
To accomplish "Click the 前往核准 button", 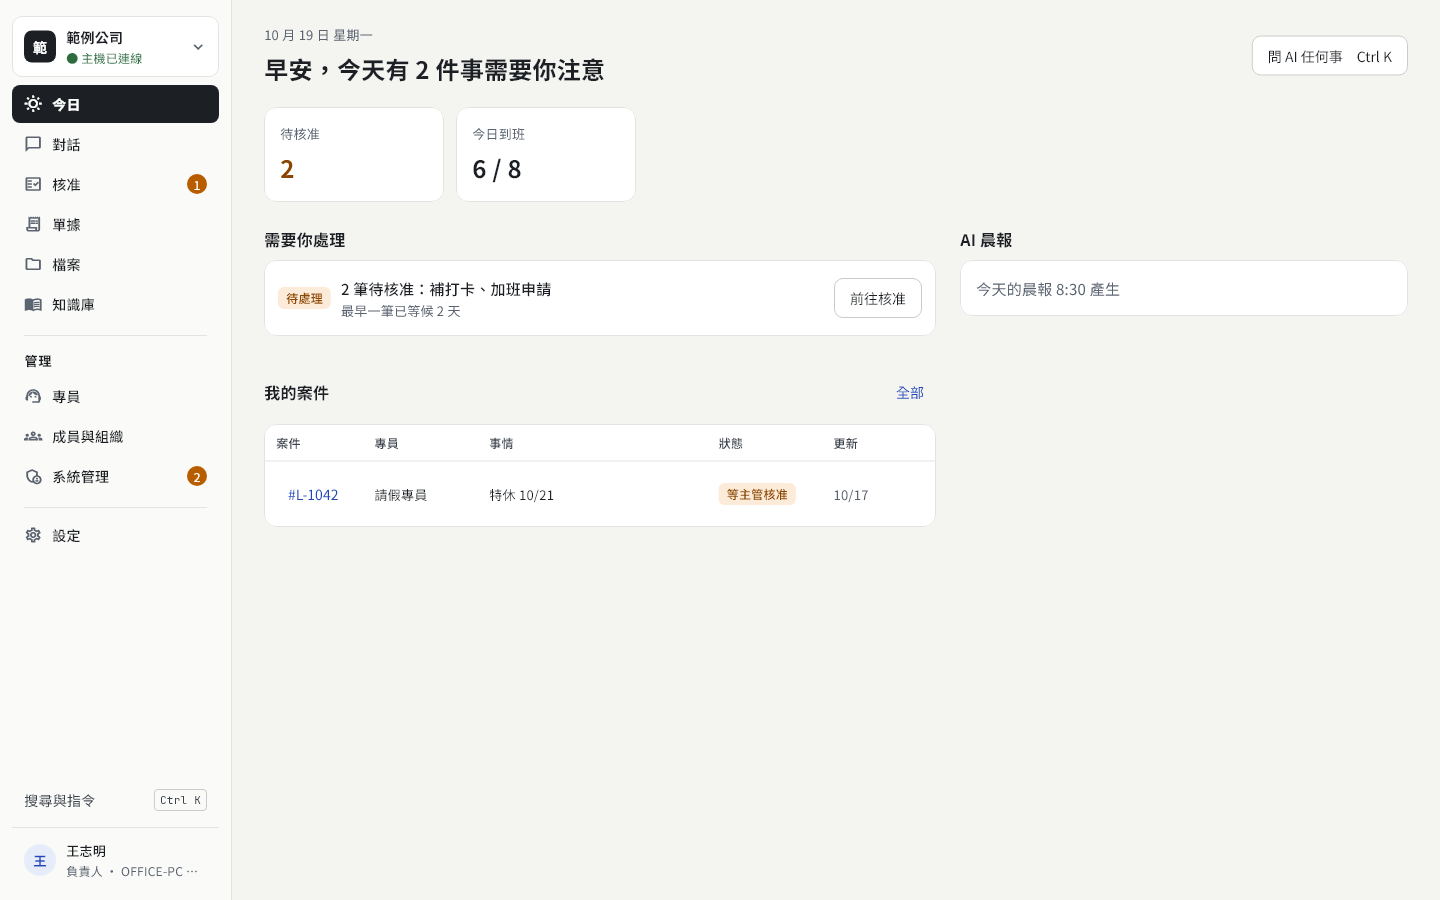I will (878, 298).
